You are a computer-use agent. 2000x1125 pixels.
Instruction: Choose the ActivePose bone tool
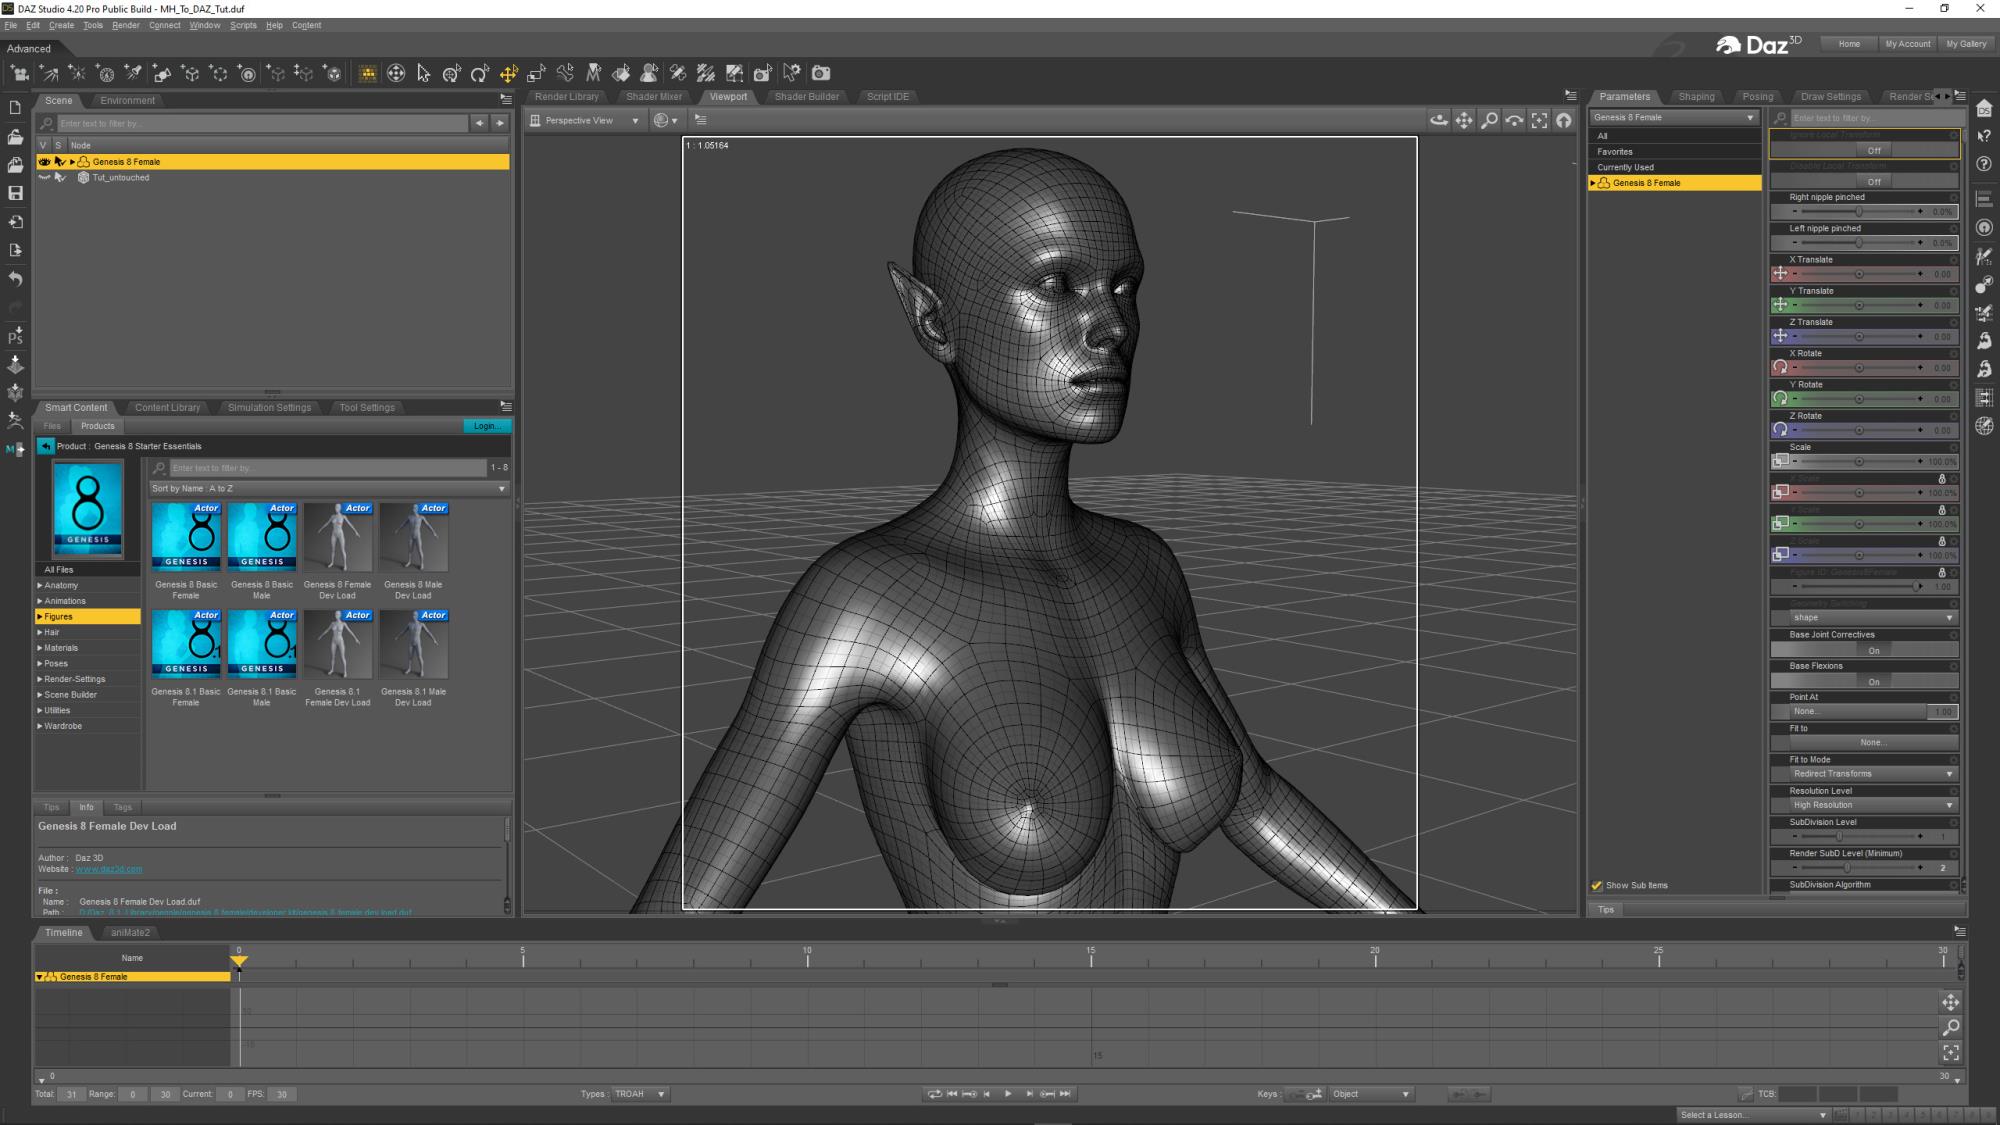point(565,73)
